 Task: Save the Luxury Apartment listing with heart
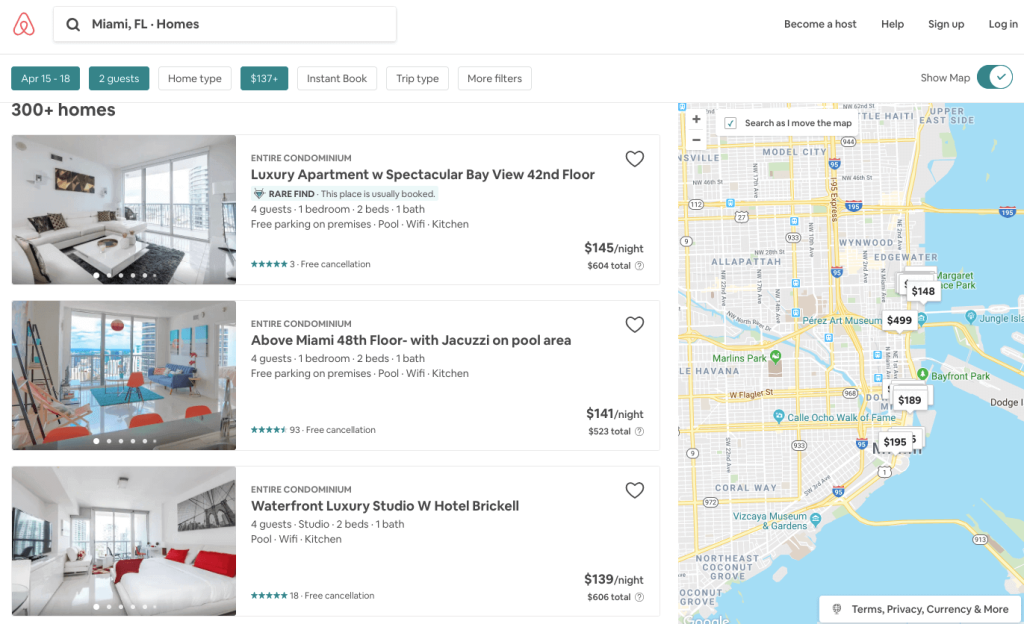[634, 159]
